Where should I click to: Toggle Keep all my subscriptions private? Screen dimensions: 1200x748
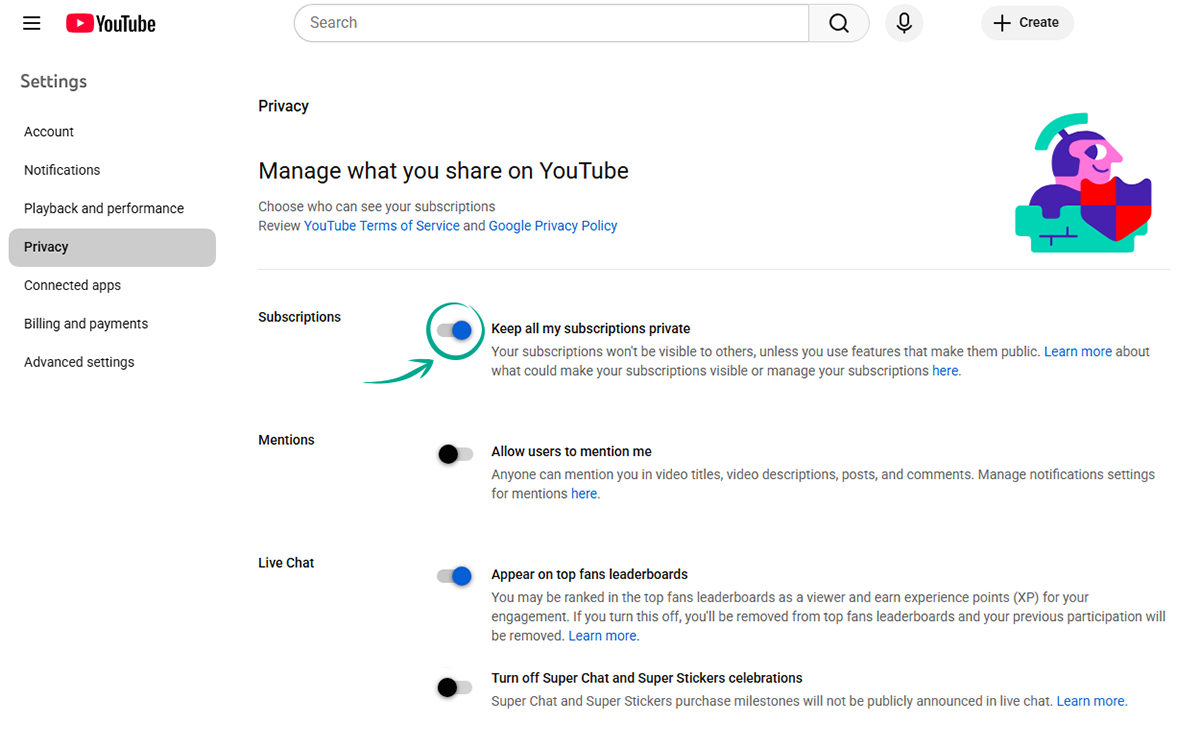click(455, 330)
